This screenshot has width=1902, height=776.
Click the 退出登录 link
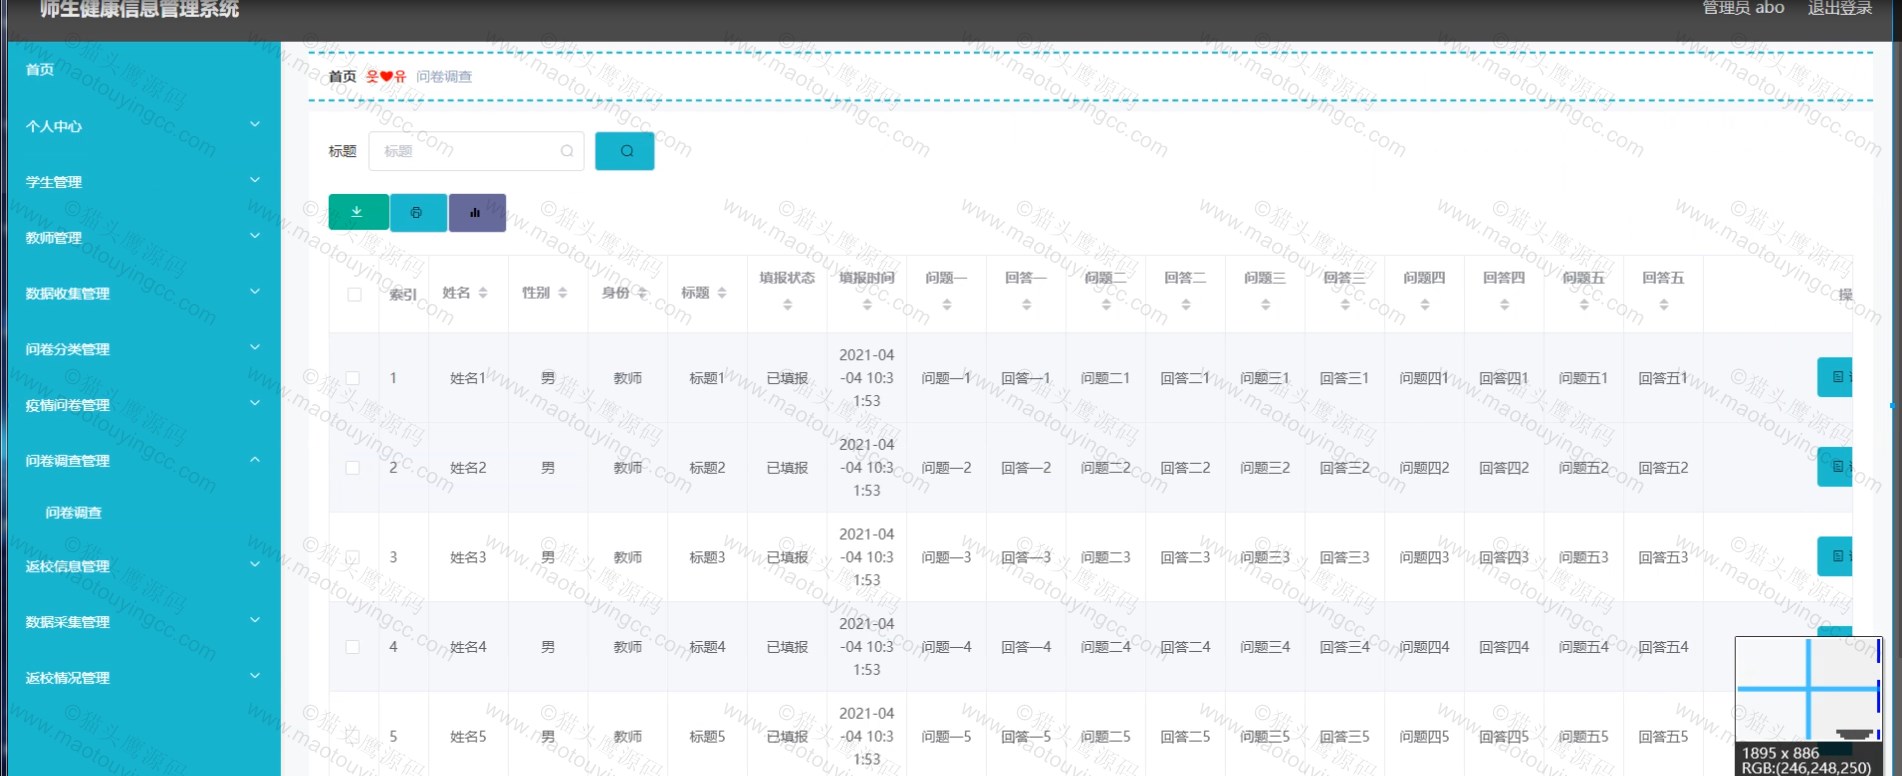click(x=1839, y=8)
